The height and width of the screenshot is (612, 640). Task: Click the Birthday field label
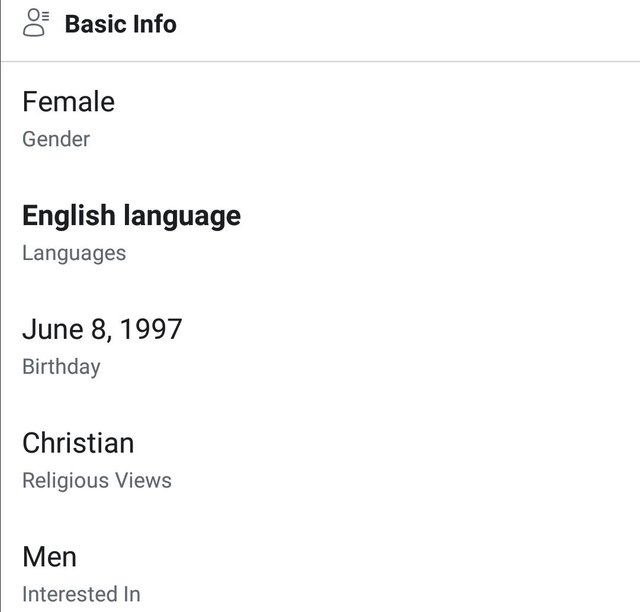click(x=61, y=367)
